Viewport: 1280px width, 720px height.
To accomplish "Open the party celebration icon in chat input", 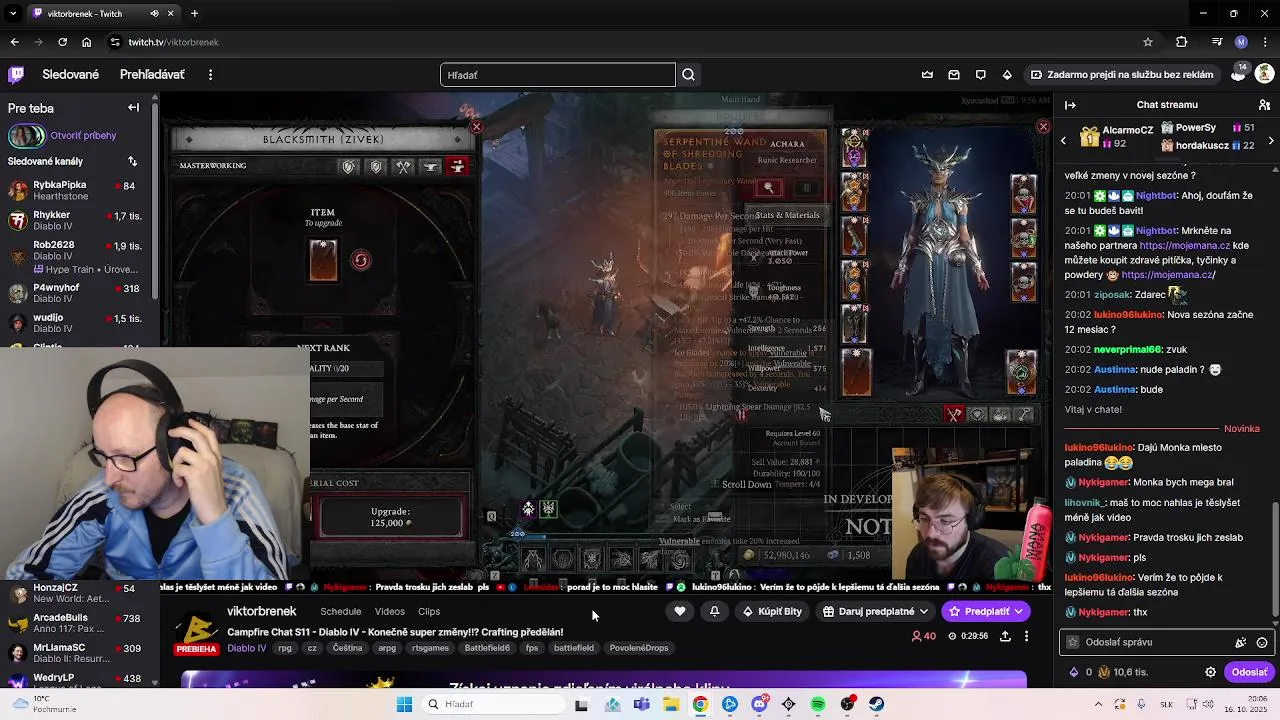I will [x=1241, y=642].
